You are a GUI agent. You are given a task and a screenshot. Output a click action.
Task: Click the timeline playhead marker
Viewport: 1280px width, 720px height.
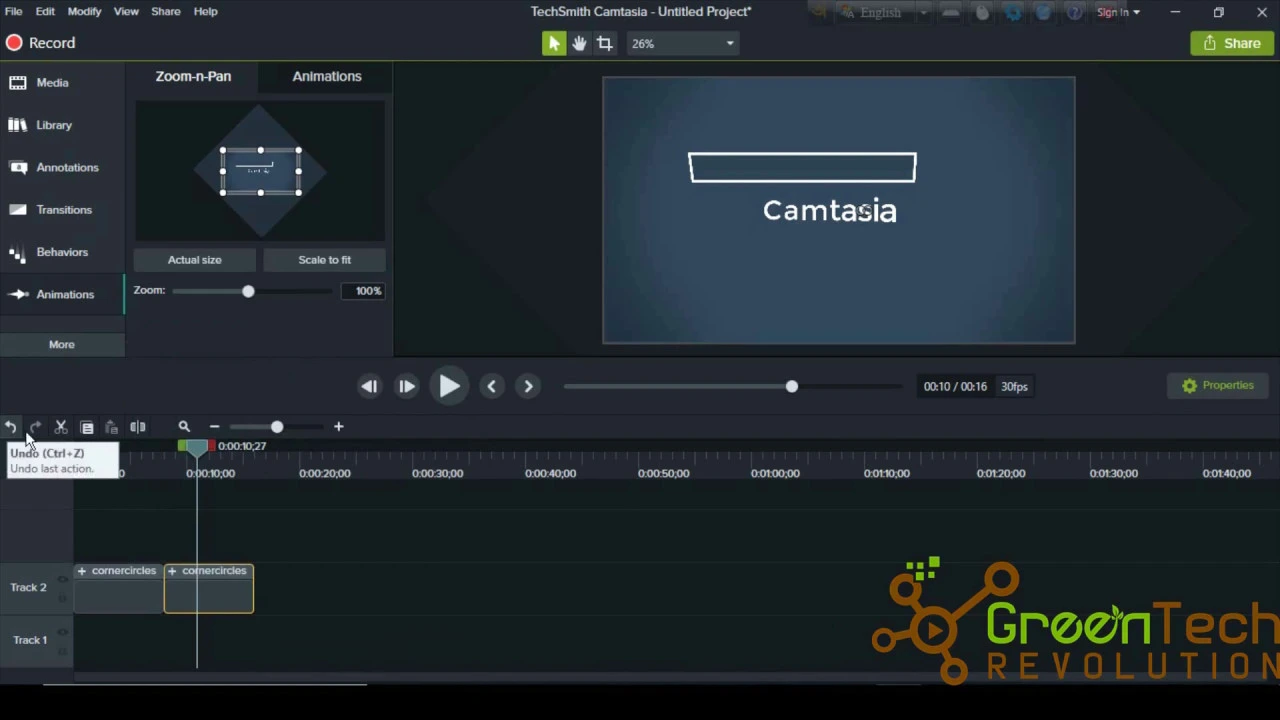[197, 447]
